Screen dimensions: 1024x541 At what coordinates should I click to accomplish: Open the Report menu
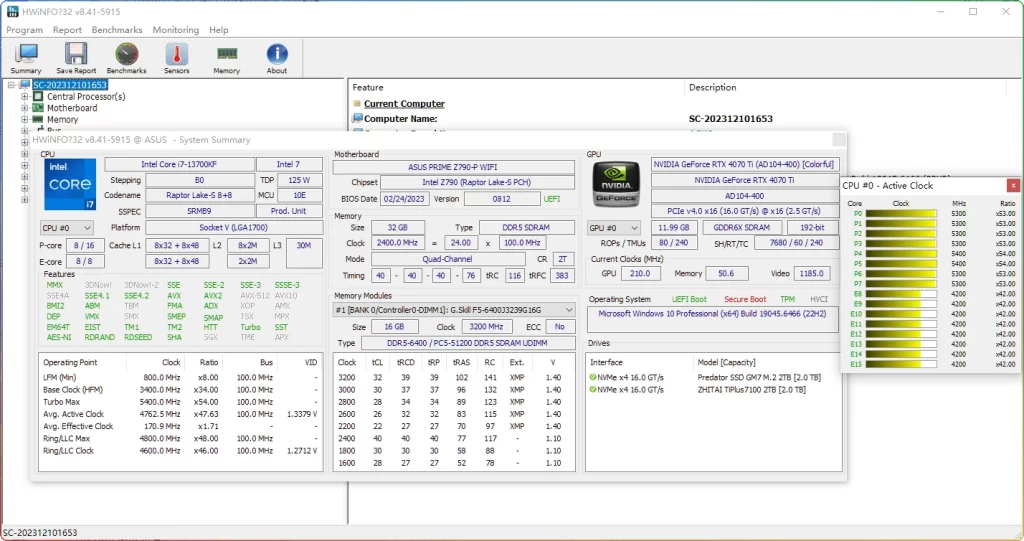tap(67, 30)
